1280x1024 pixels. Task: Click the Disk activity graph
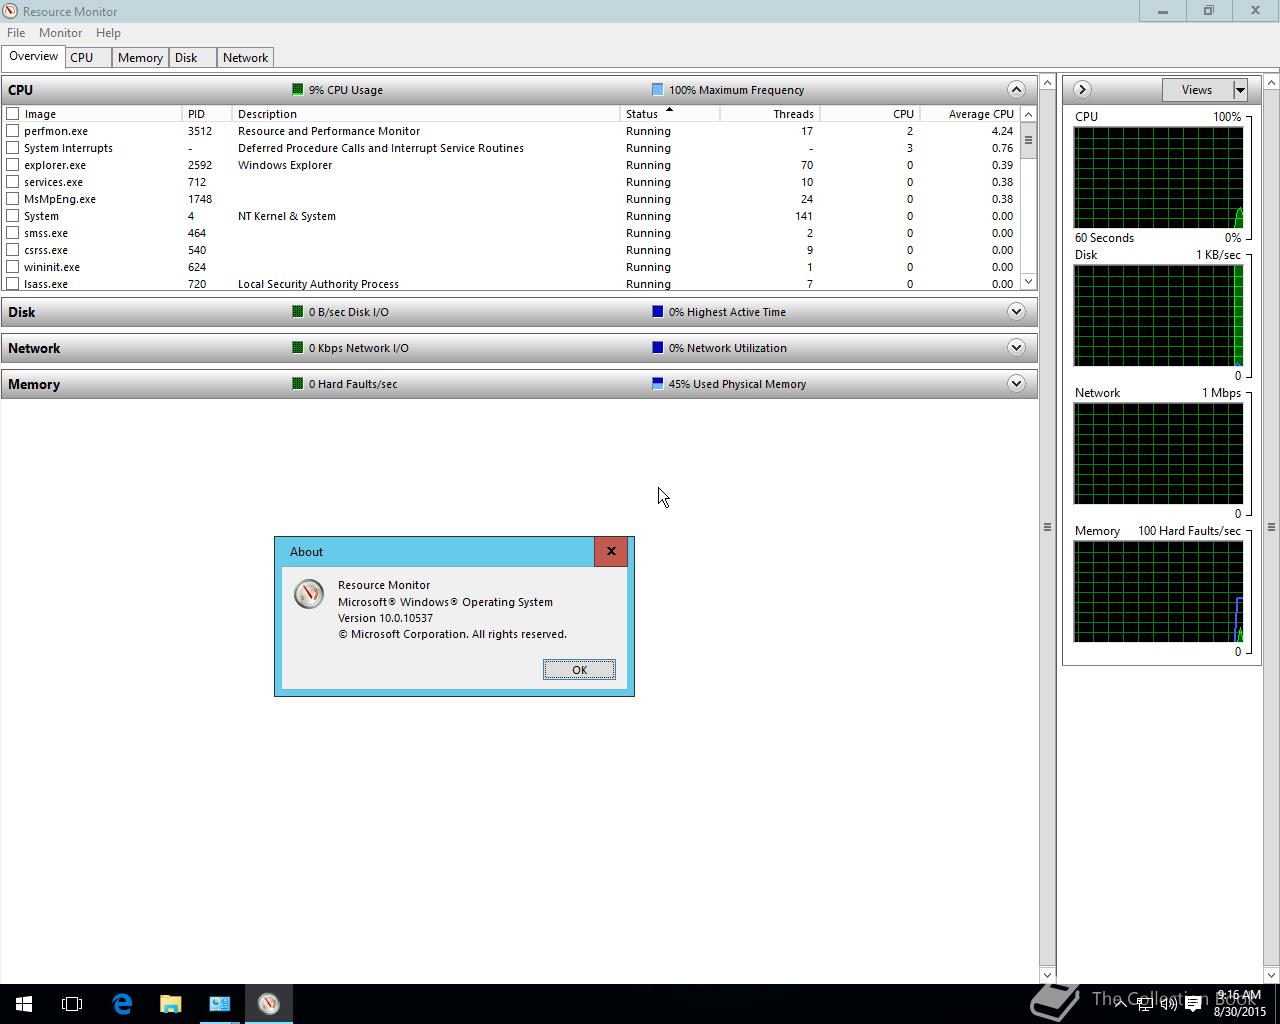(1158, 316)
